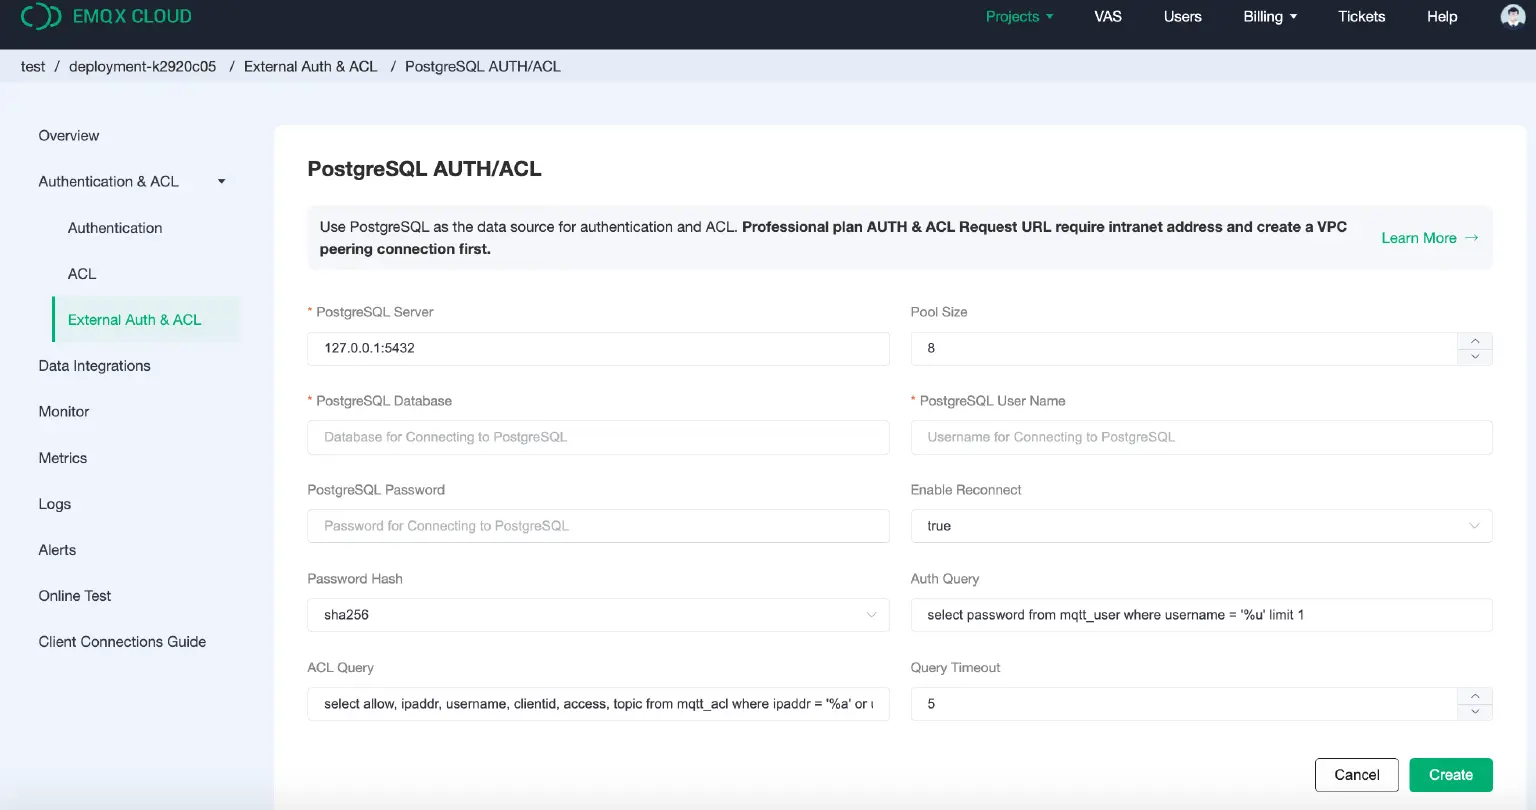Decrease Pool Size with the down arrow
Viewport: 1536px width, 810px height.
(1474, 356)
